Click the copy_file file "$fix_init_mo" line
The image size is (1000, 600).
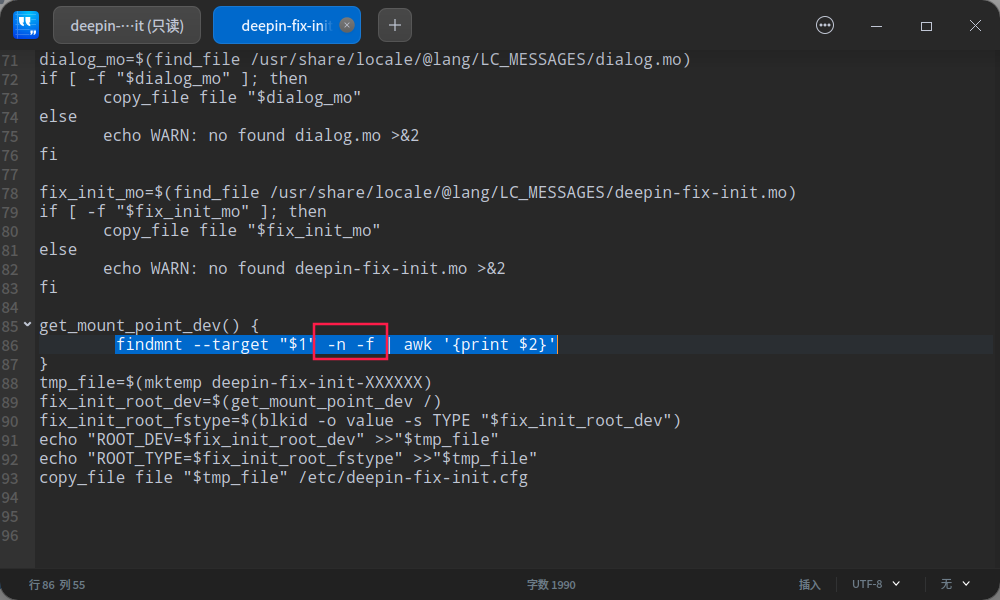click(x=242, y=230)
